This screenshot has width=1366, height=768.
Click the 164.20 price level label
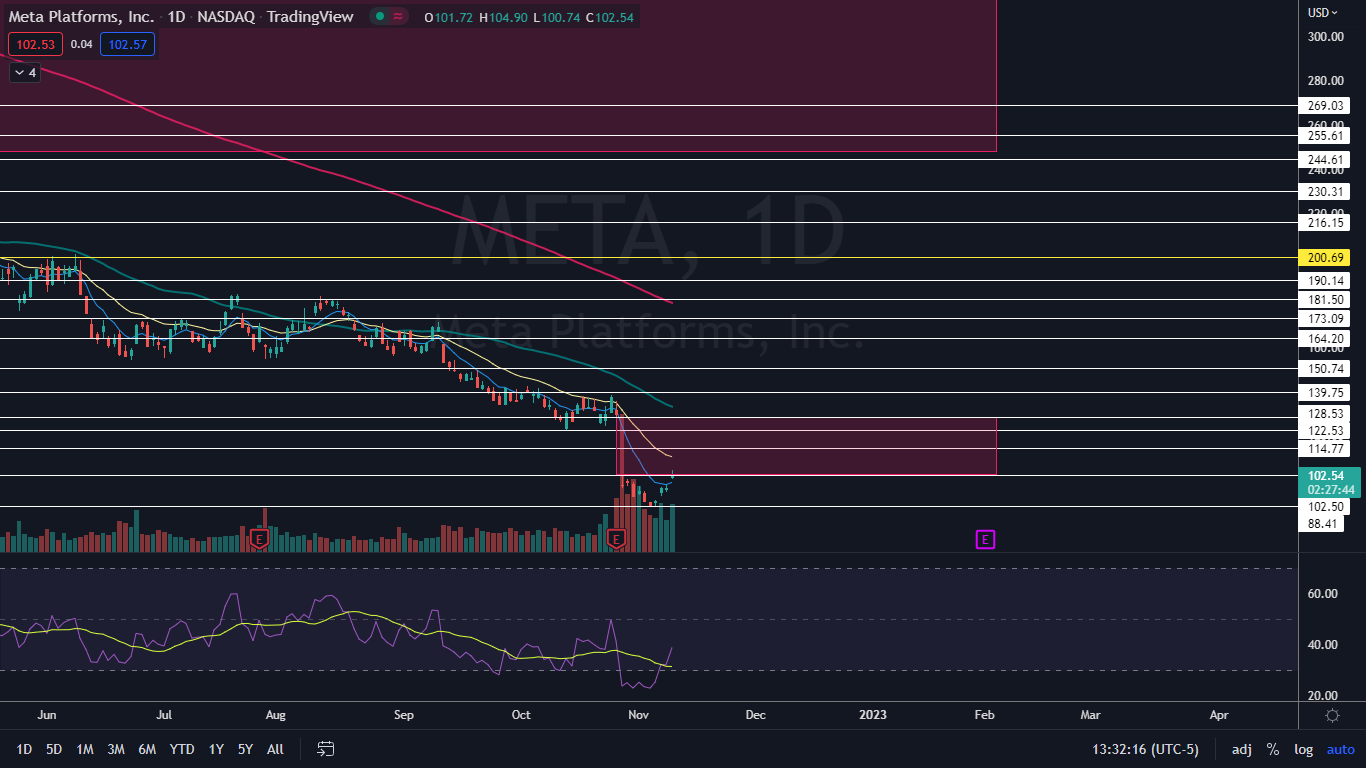(1324, 339)
